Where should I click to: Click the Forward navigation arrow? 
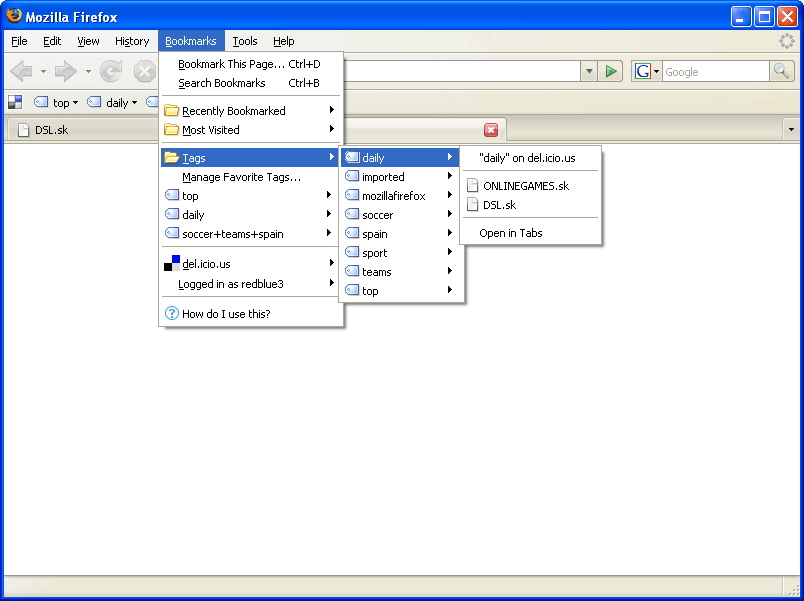[x=66, y=71]
